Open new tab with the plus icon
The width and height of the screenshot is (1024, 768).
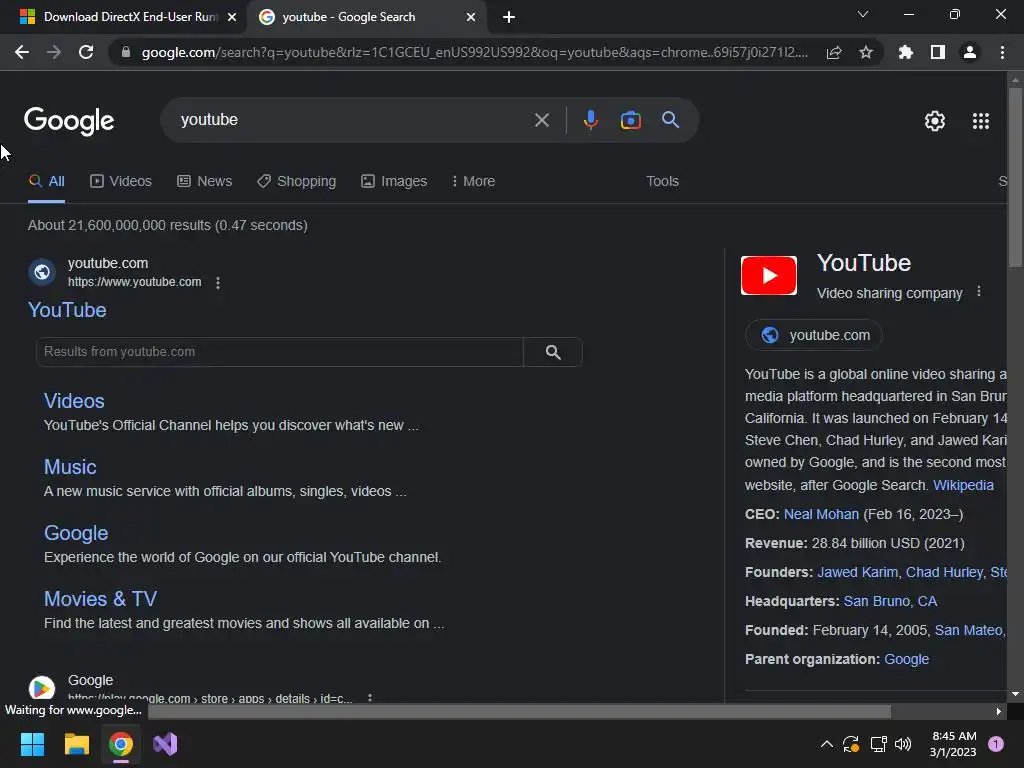[509, 17]
